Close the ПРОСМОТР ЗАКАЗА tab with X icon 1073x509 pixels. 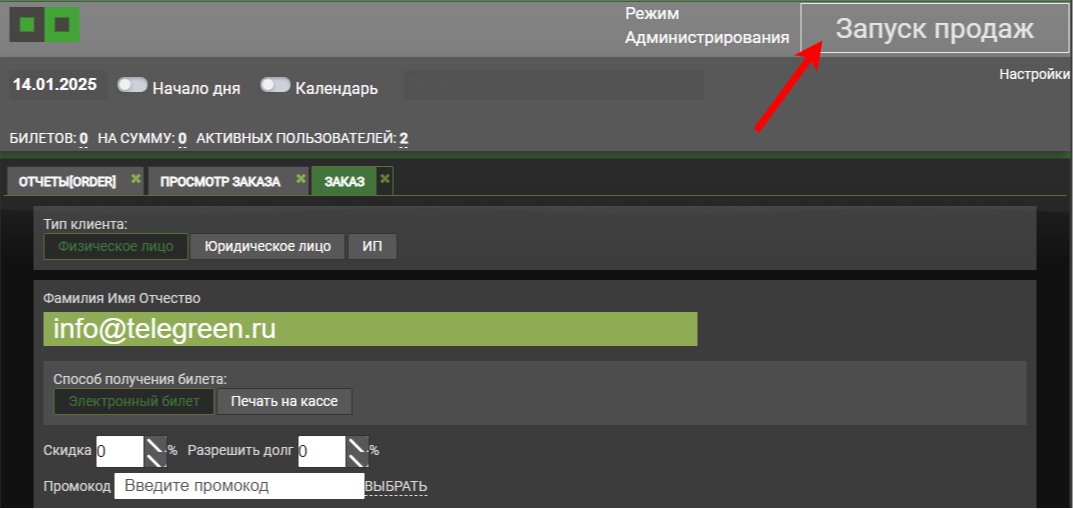pyautogui.click(x=300, y=178)
